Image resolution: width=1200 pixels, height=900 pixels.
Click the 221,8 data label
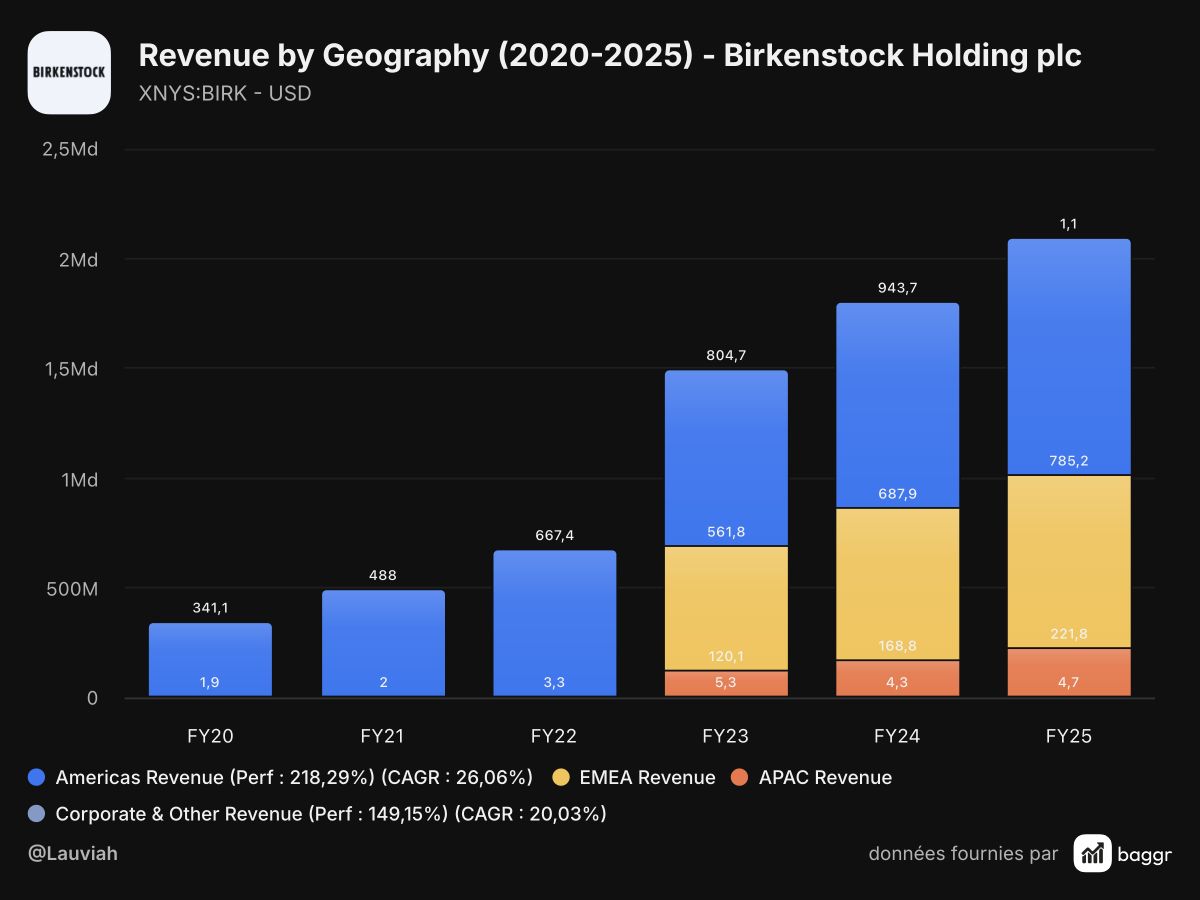click(1069, 634)
